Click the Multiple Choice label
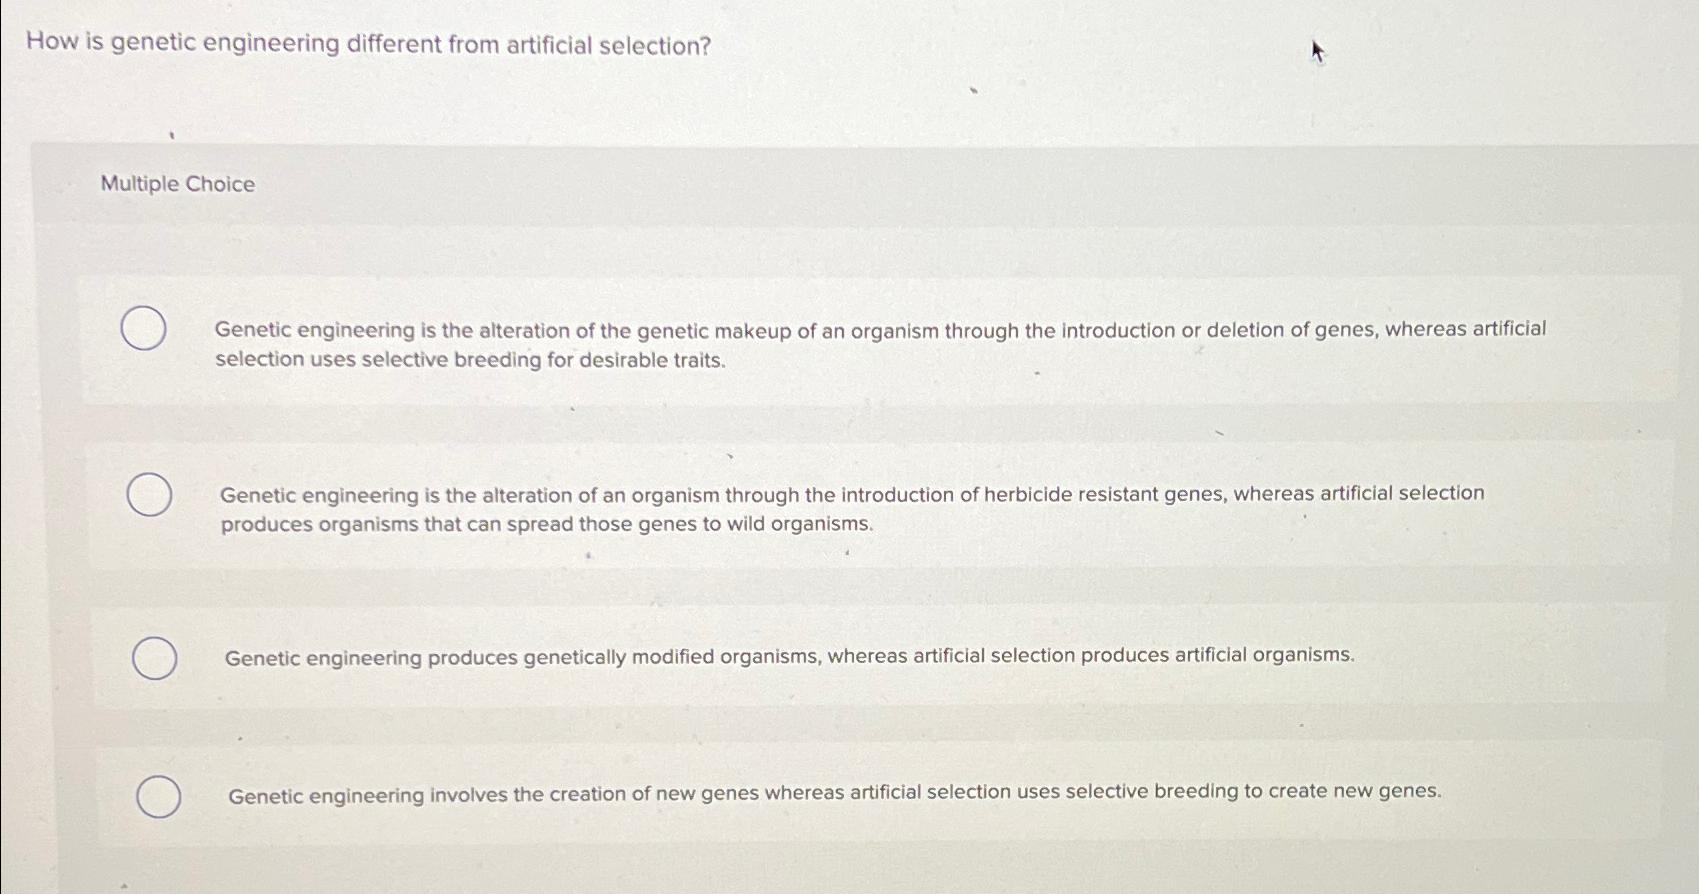 point(176,183)
